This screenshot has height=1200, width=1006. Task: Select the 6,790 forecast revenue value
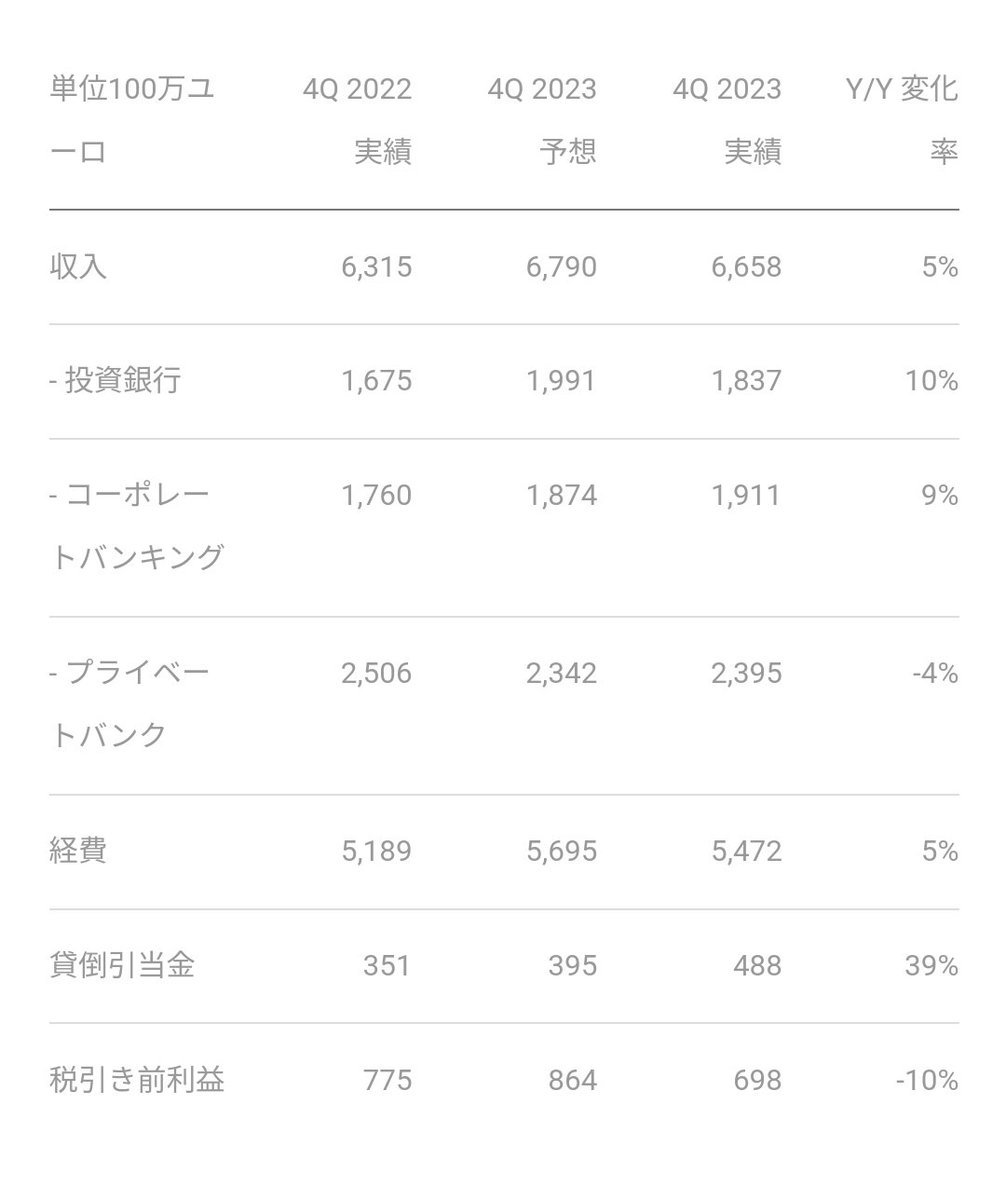tap(561, 267)
